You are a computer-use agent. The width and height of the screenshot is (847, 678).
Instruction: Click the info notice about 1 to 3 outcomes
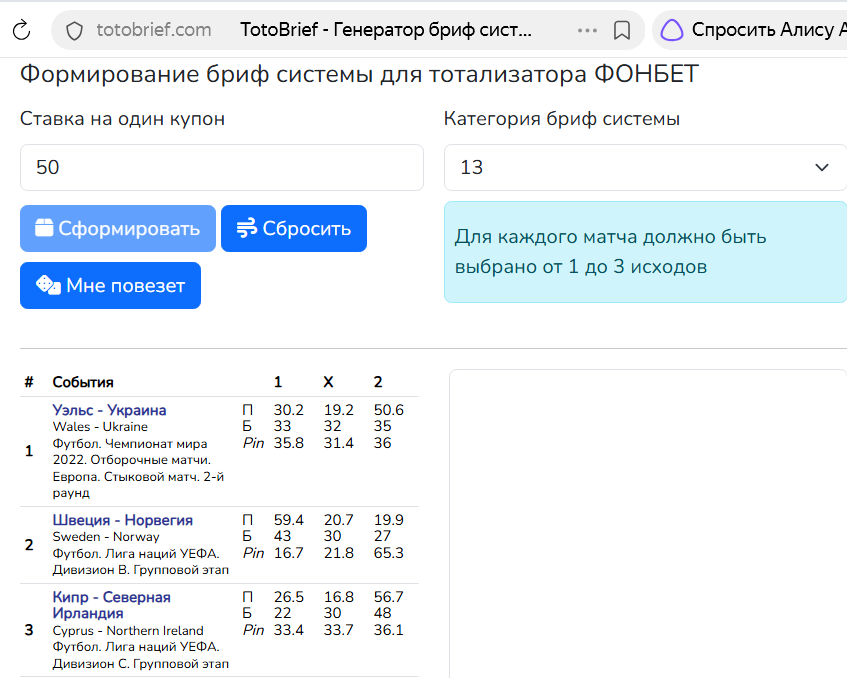(646, 252)
